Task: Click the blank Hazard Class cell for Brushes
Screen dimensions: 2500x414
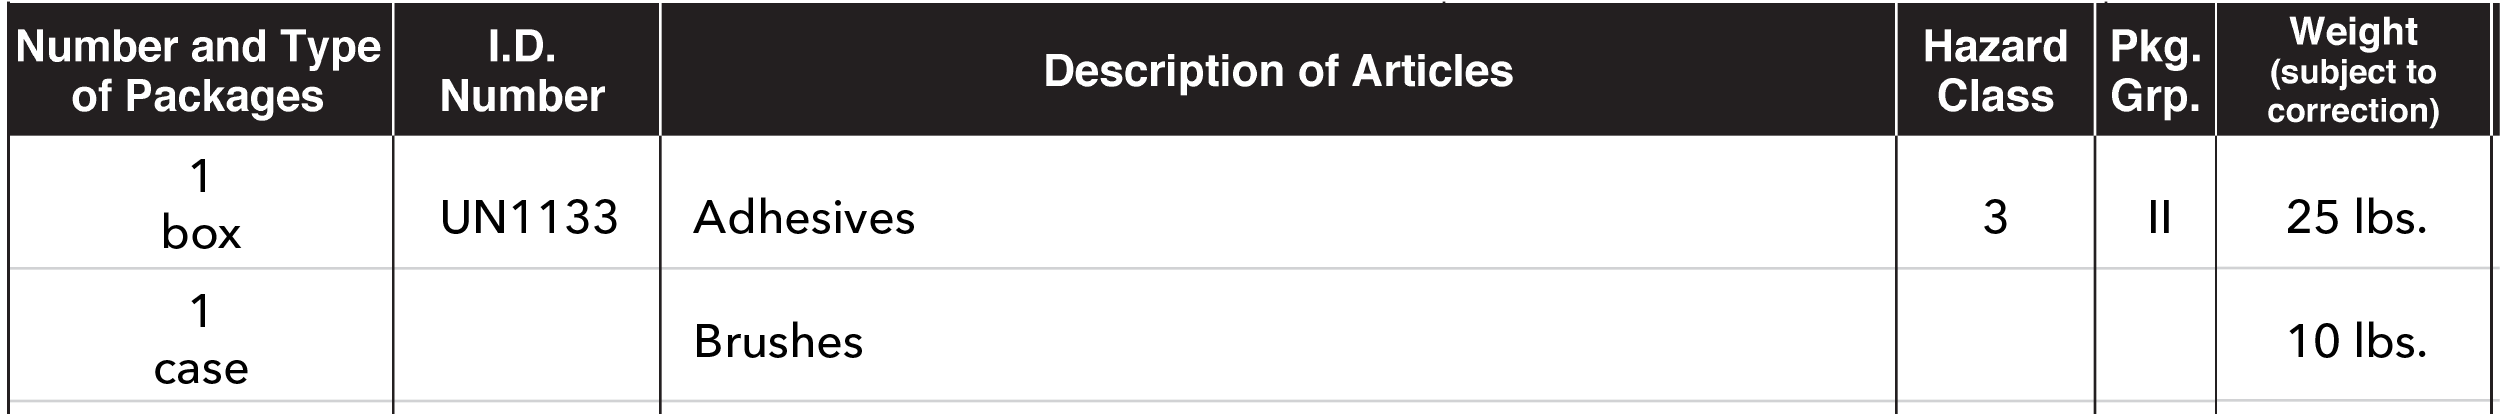Action: (x=1995, y=341)
